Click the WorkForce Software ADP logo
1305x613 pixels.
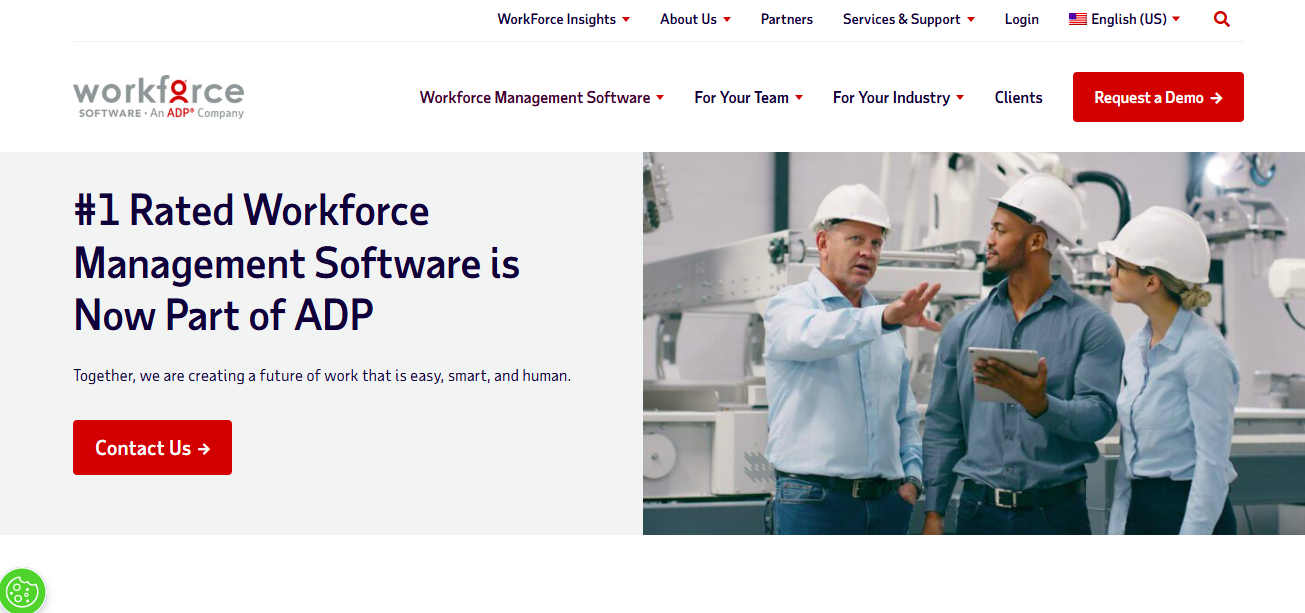(158, 97)
